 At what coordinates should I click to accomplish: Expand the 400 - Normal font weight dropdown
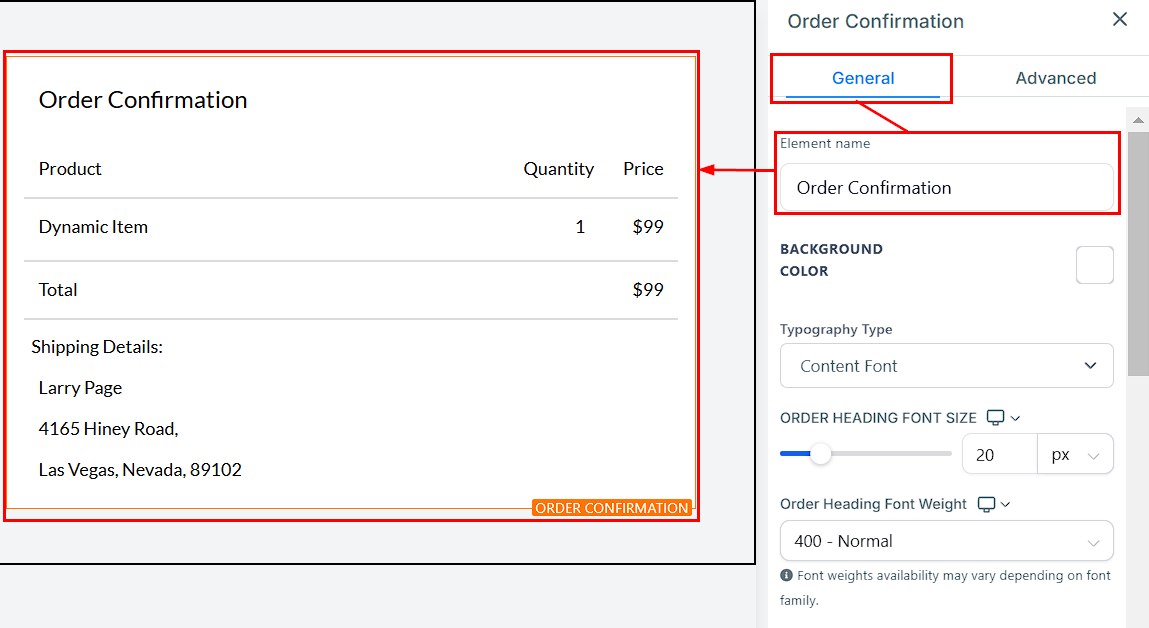[x=946, y=541]
